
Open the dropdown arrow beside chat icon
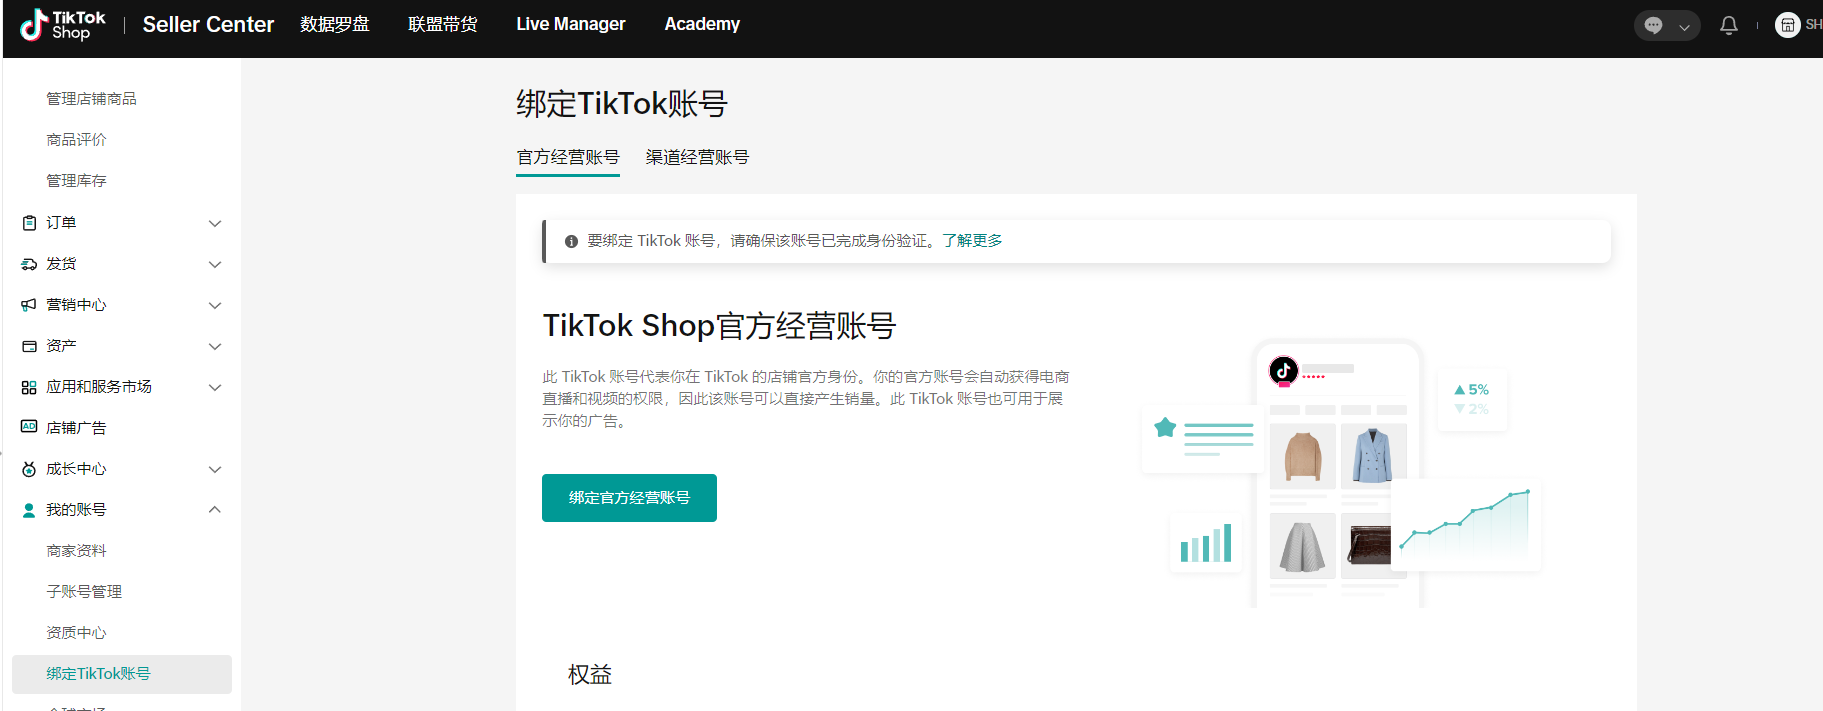click(x=1684, y=27)
